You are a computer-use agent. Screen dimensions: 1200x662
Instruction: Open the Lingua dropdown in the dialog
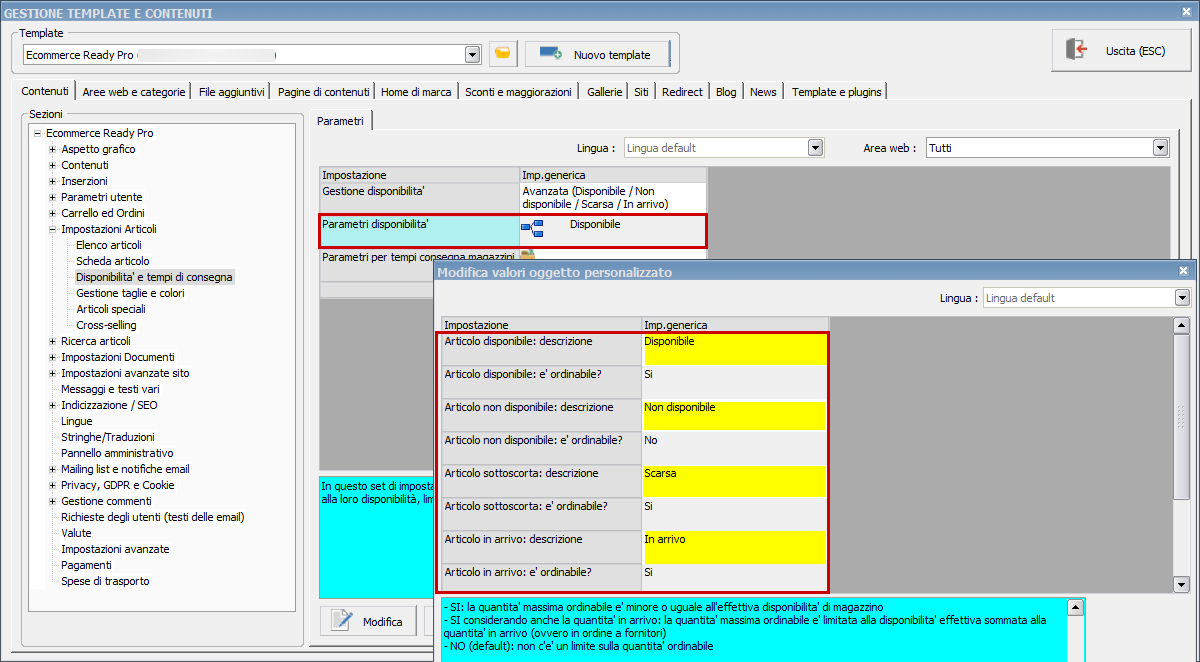(1182, 298)
